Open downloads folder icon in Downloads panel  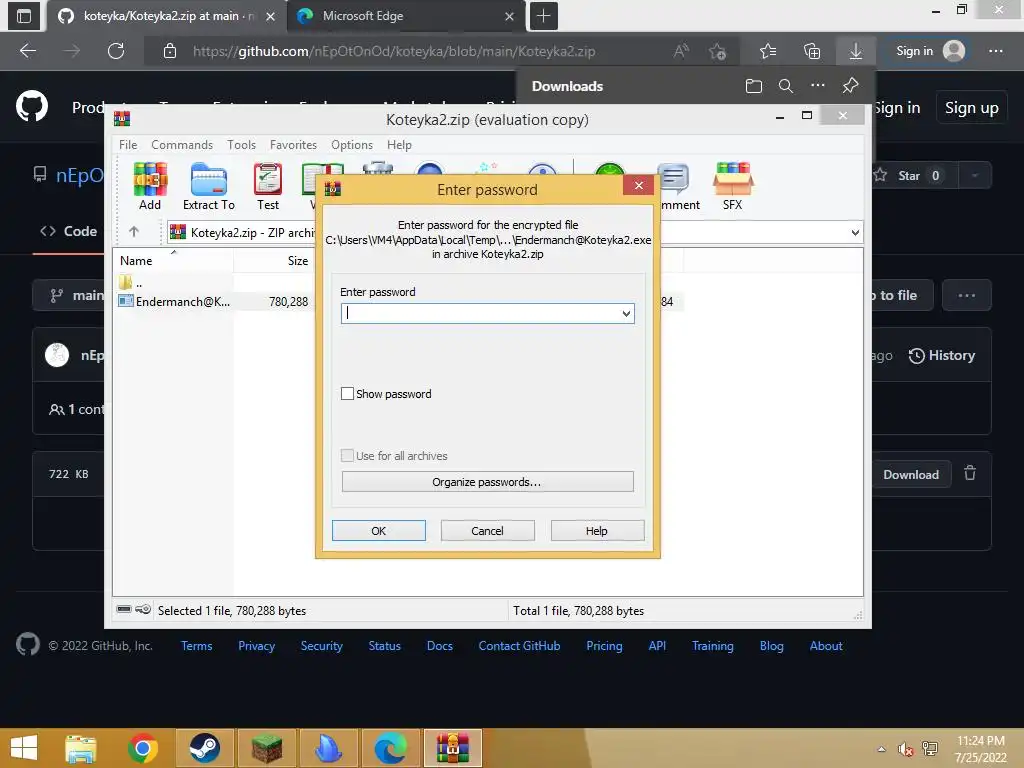[x=754, y=86]
